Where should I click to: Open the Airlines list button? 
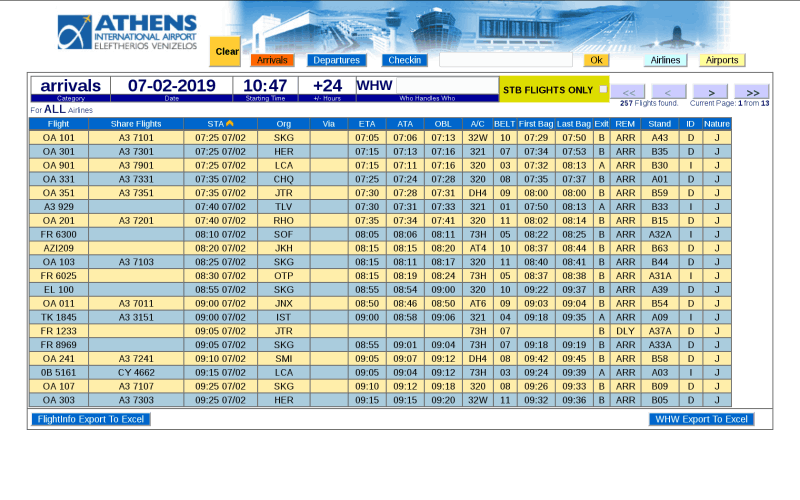(x=666, y=60)
